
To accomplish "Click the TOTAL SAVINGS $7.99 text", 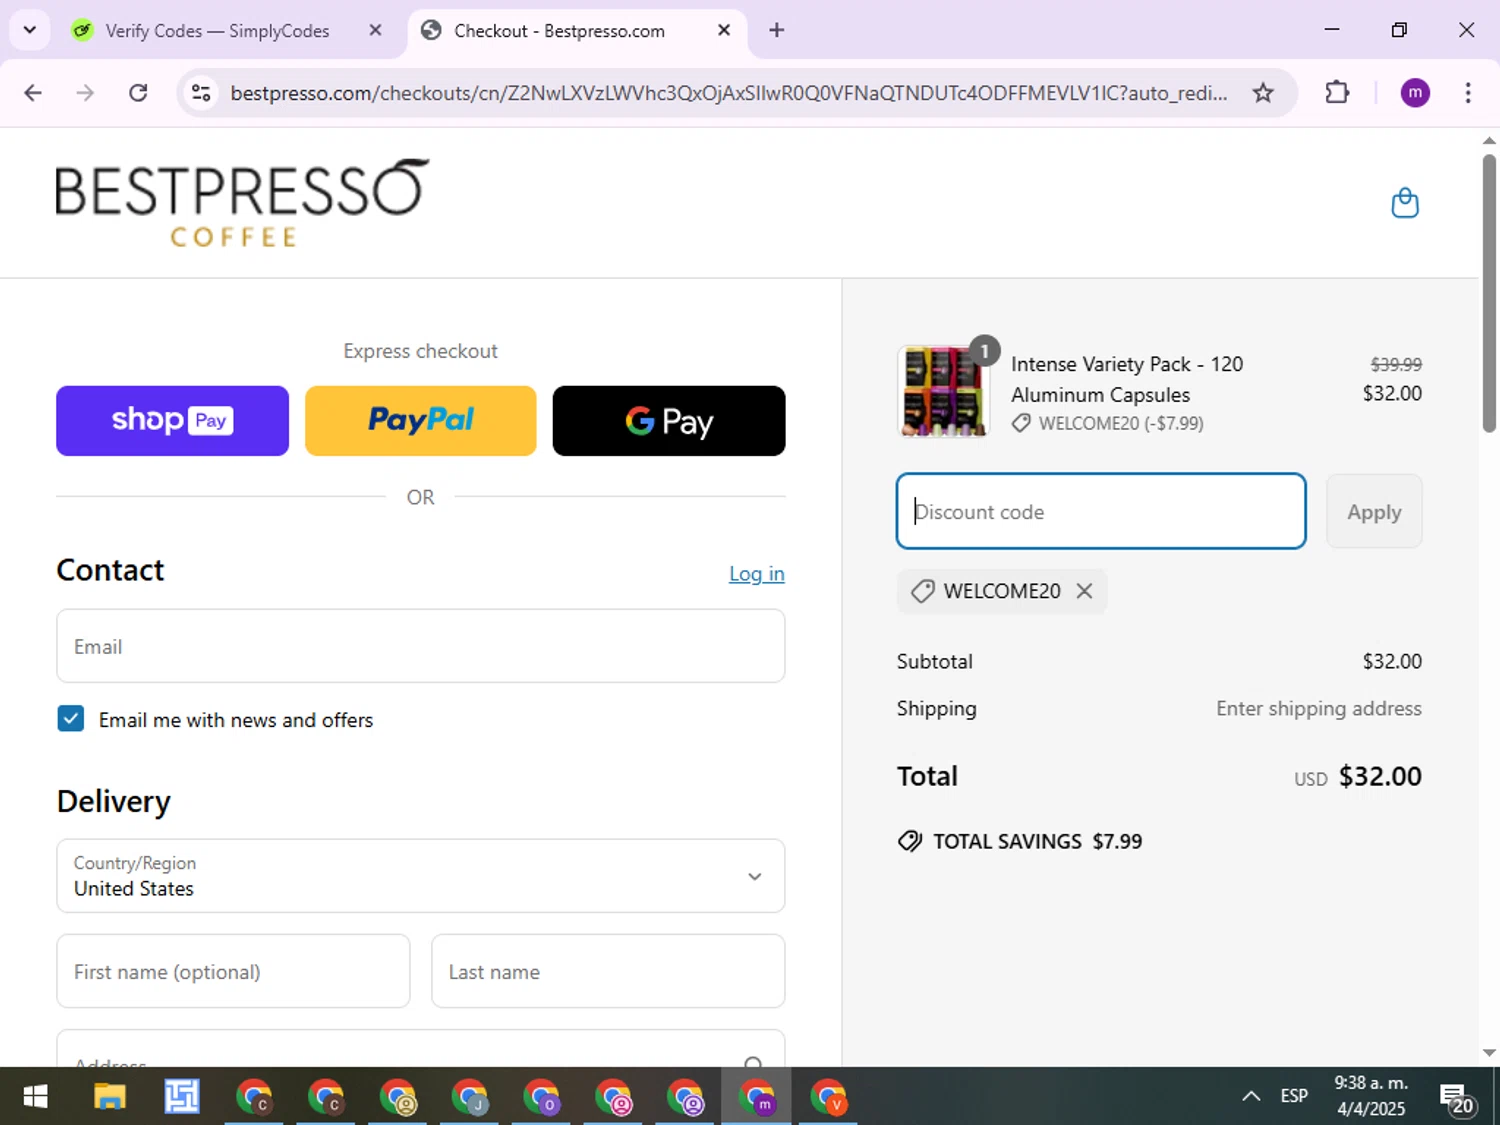I will pos(1037,842).
